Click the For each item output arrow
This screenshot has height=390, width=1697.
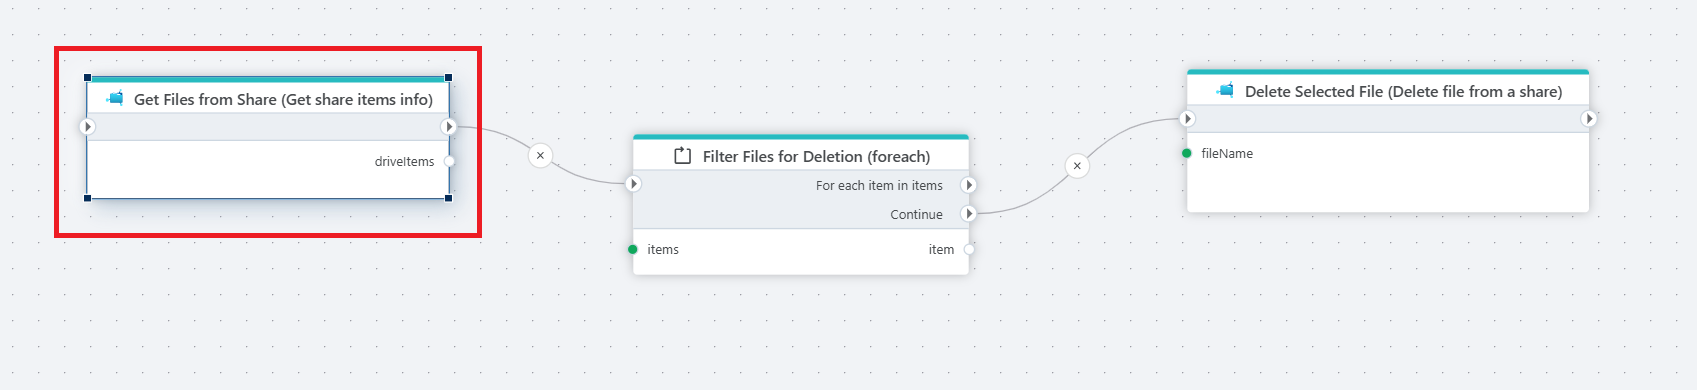(x=968, y=185)
